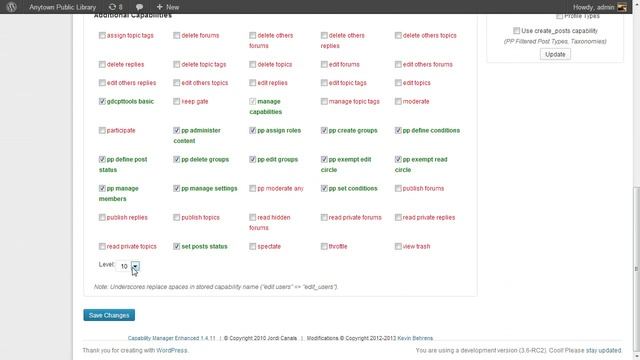Check the edit forums box
The height and width of the screenshot is (360, 640).
[324, 64]
